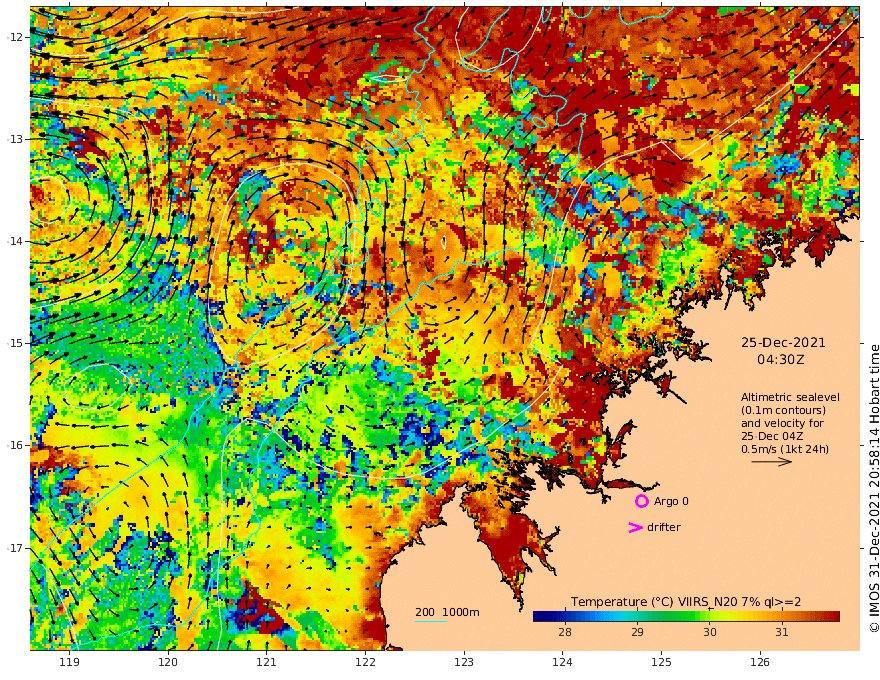Click longitude axis label 120

pos(168,662)
